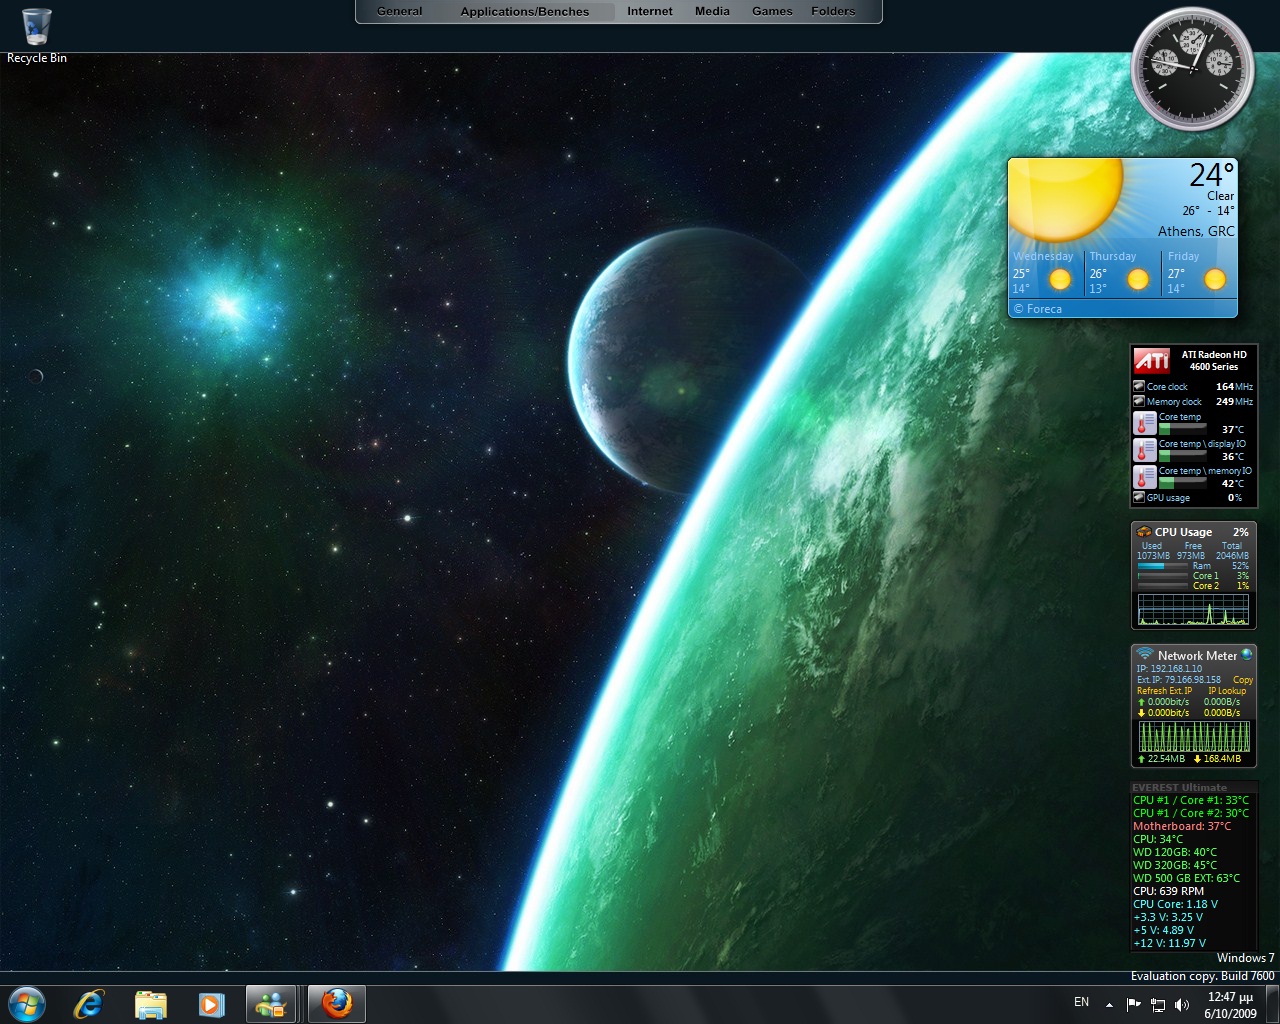The height and width of the screenshot is (1024, 1280).
Task: Open the taskbar clock and date
Action: (x=1230, y=1004)
